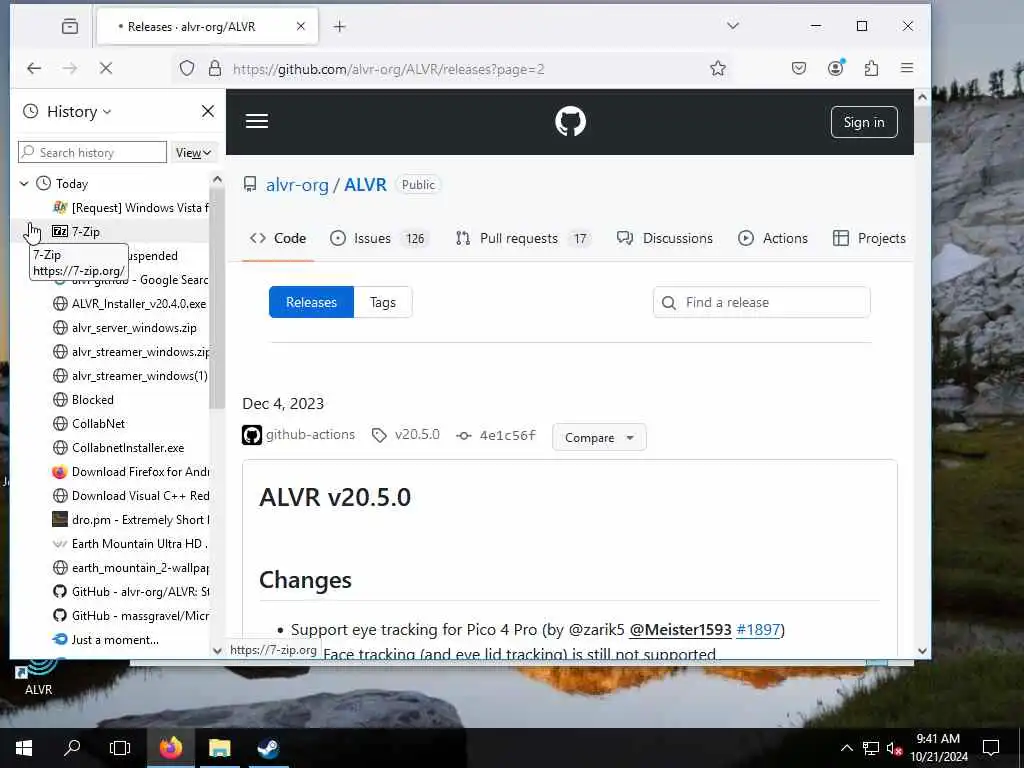Open CollabnetInstaller.exe history entry
Screen dimensions: 1024x768
pos(118,448)
